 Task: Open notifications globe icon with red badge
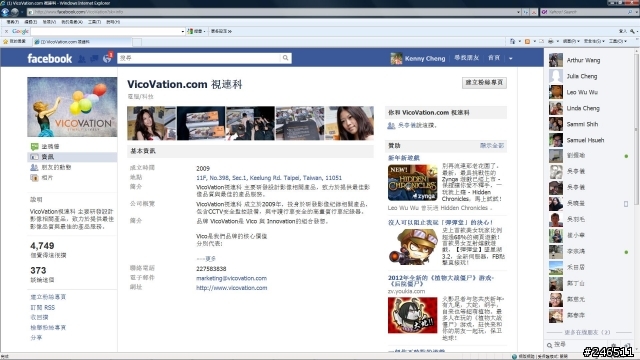click(x=107, y=58)
